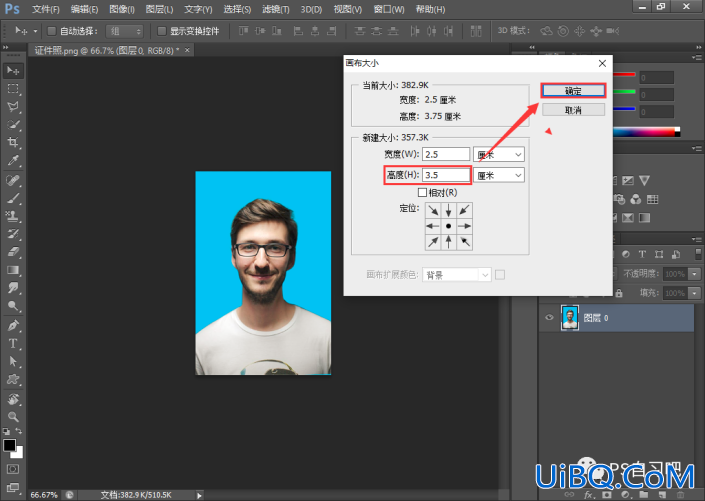Click the foreground color swatch

tap(9, 445)
